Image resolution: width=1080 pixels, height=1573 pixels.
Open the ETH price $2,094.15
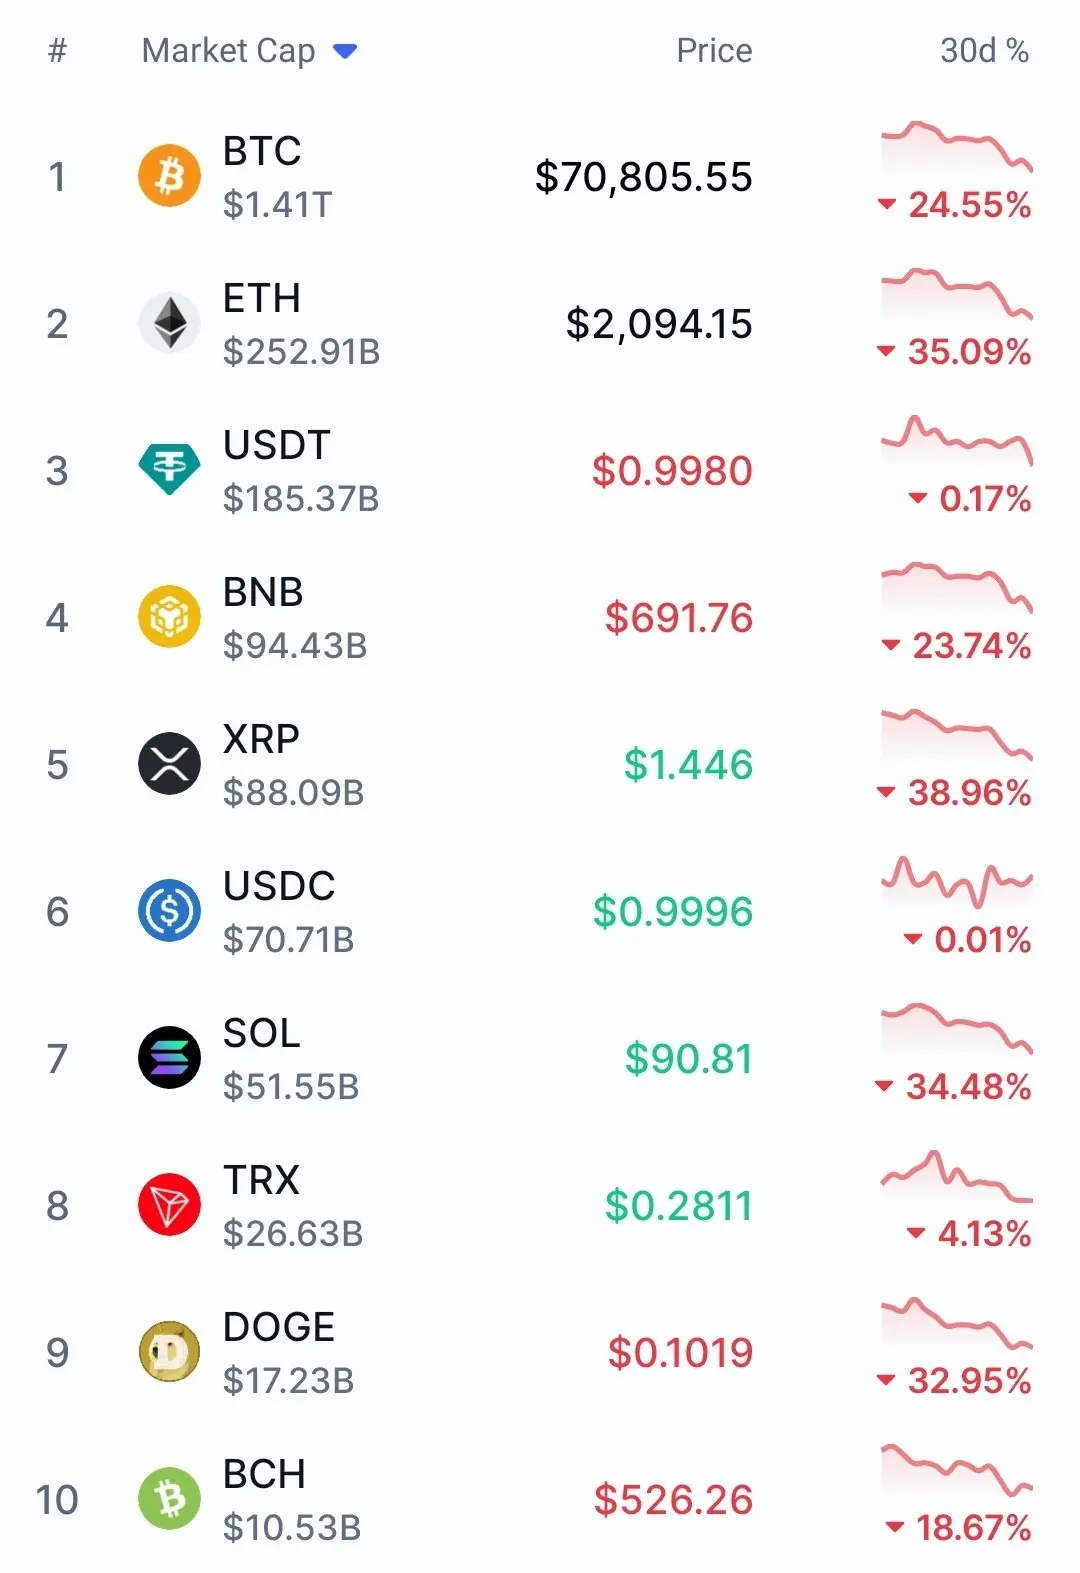(x=659, y=324)
